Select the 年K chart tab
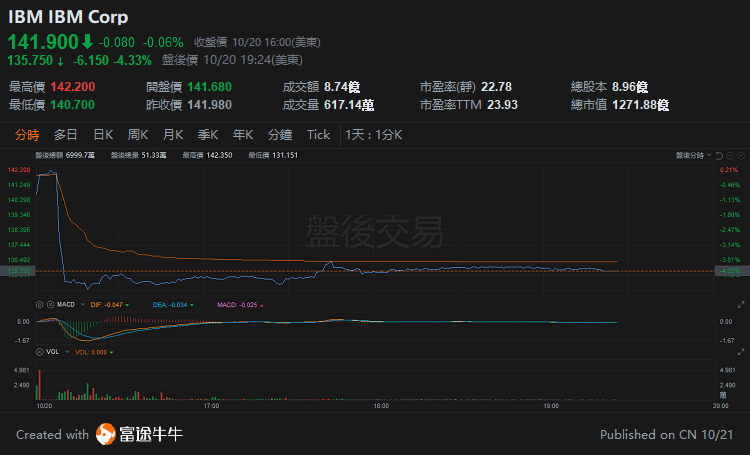This screenshot has height=455, width=750. tap(243, 135)
